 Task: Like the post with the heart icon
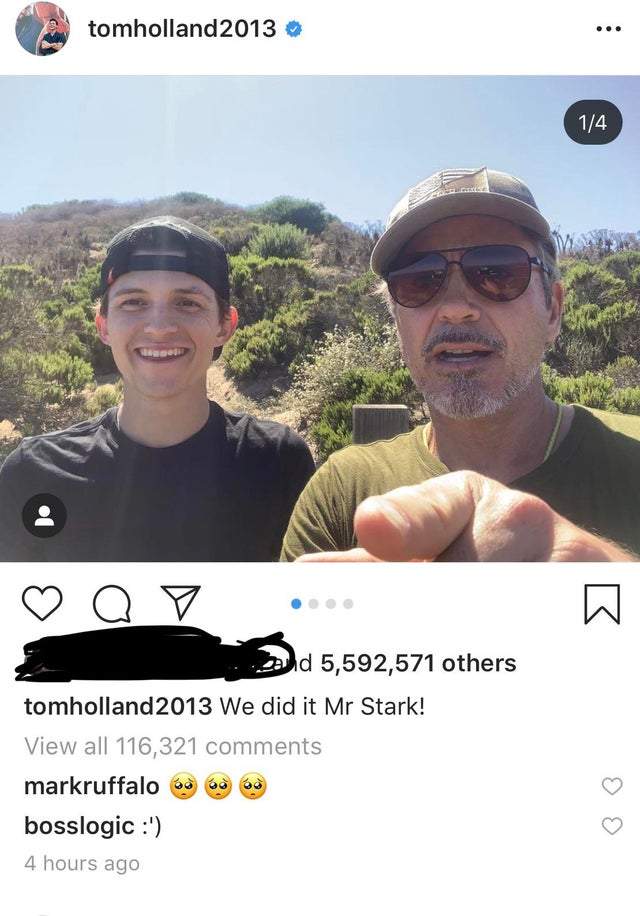(43, 604)
